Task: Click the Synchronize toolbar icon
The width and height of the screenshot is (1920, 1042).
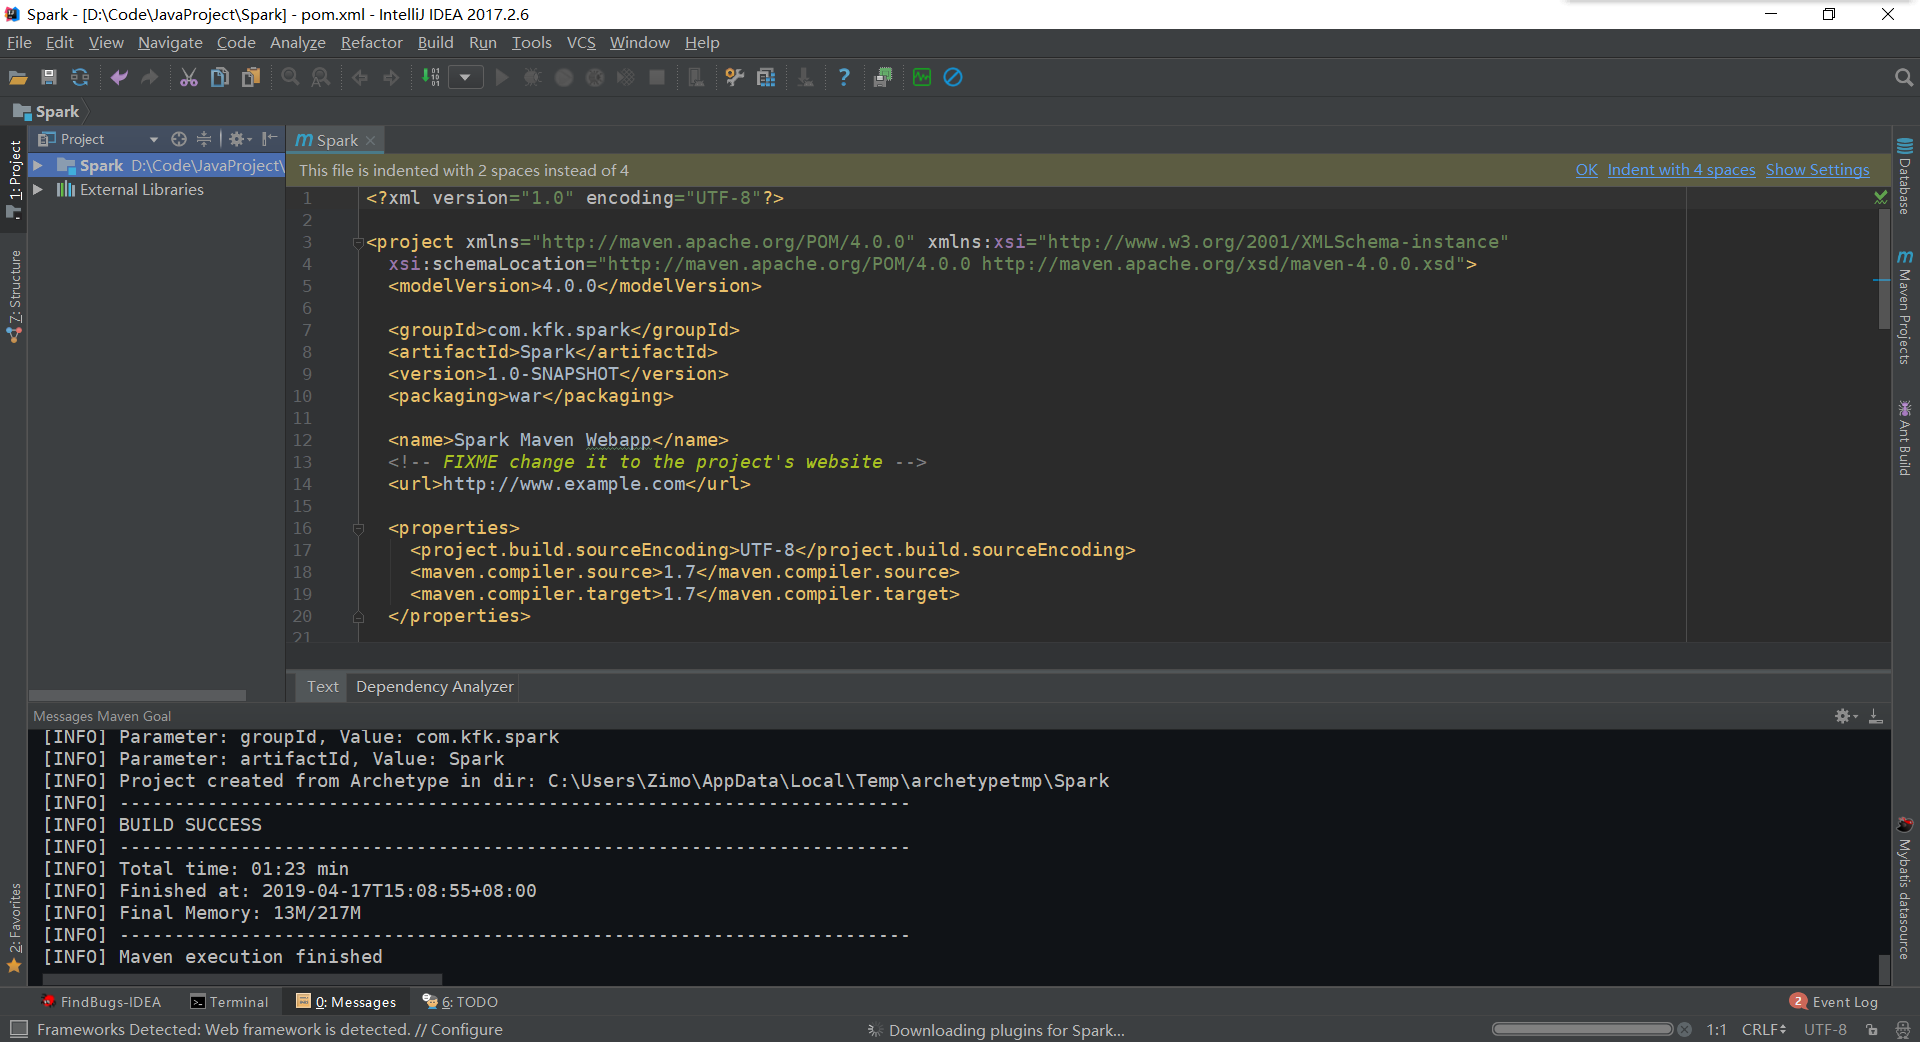Action: tap(80, 78)
